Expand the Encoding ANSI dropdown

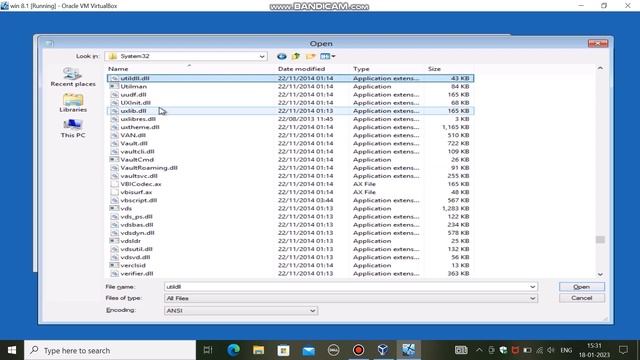point(312,311)
